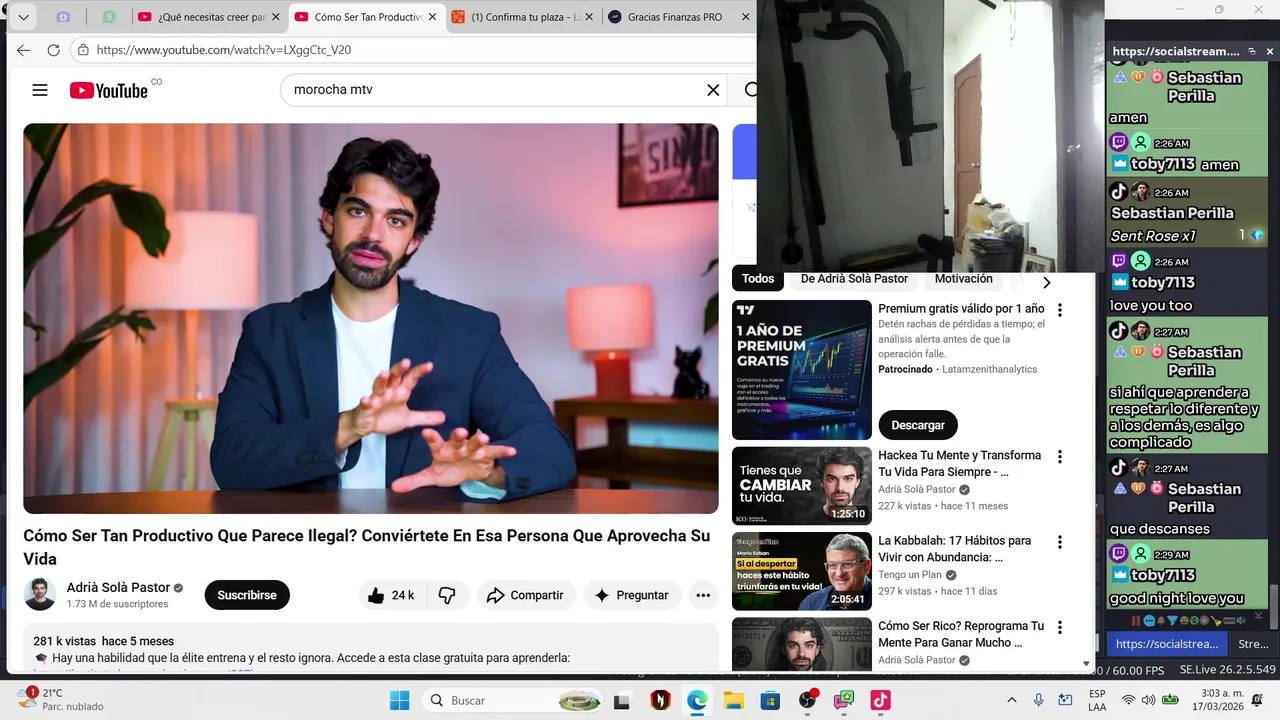Click the taskbar Buscar search box
The width and height of the screenshot is (1280, 720).
click(513, 700)
